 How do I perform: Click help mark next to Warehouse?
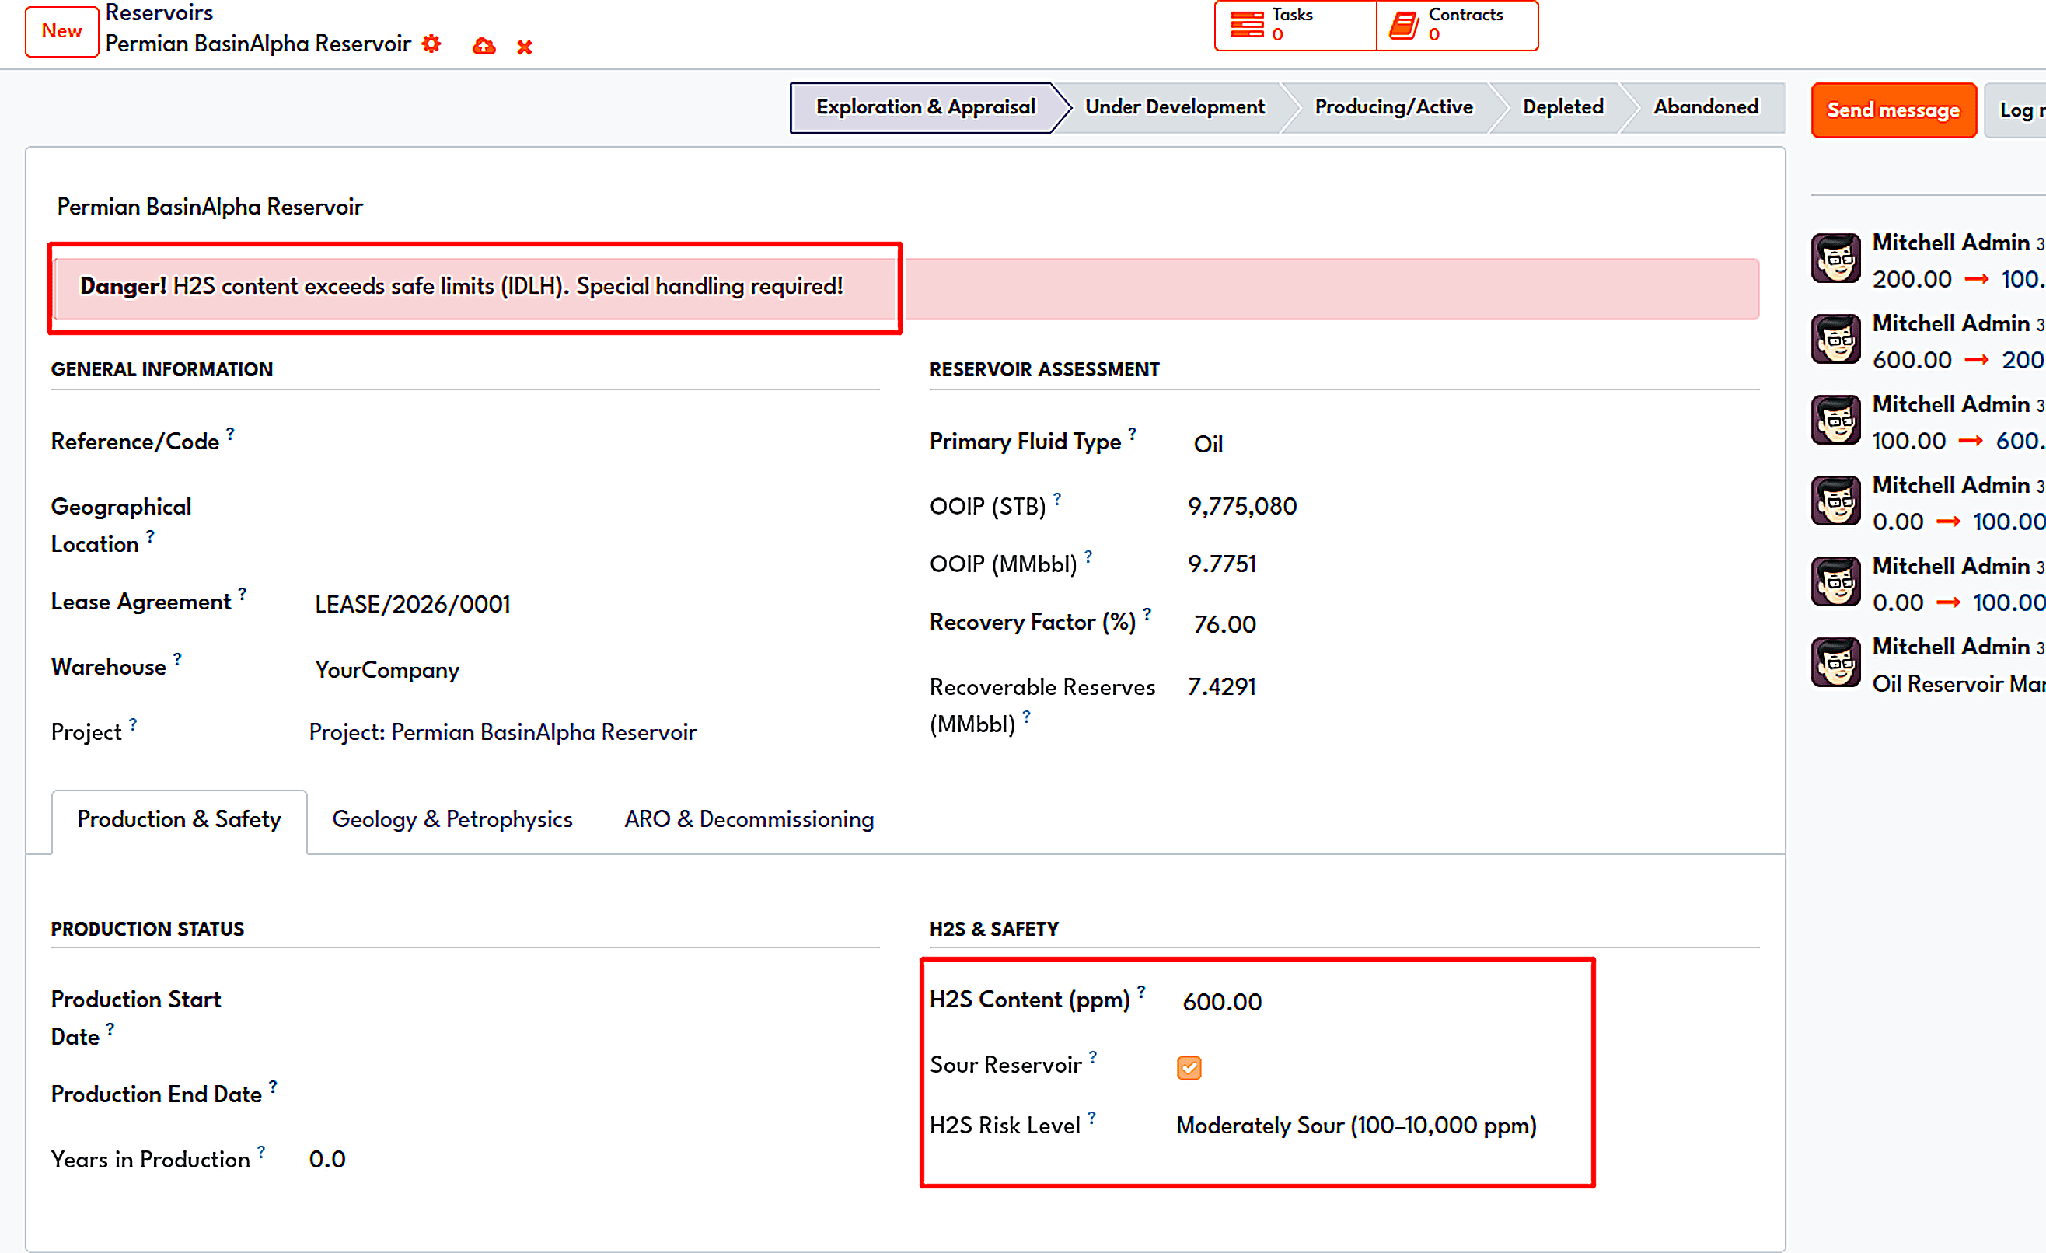[x=177, y=659]
